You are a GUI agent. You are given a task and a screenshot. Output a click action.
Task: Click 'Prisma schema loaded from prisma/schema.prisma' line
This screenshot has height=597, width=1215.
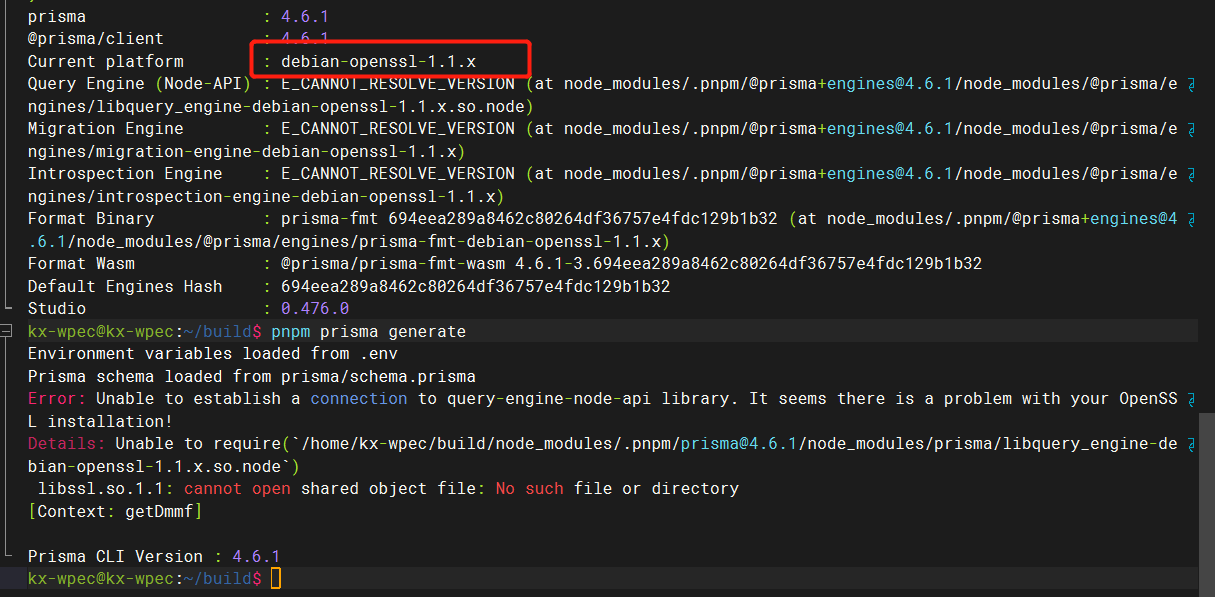[x=252, y=376]
